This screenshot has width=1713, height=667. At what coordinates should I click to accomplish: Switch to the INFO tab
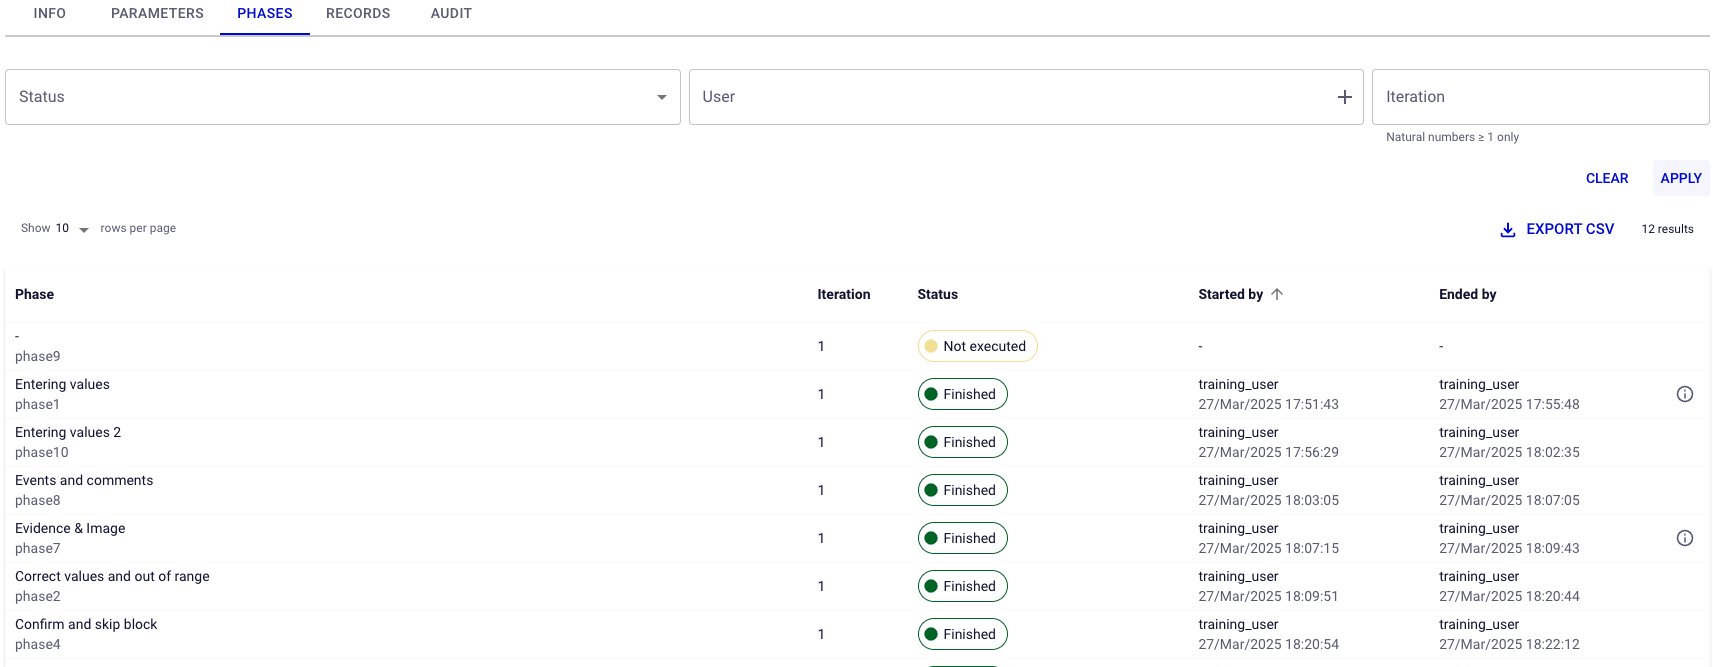coord(50,14)
